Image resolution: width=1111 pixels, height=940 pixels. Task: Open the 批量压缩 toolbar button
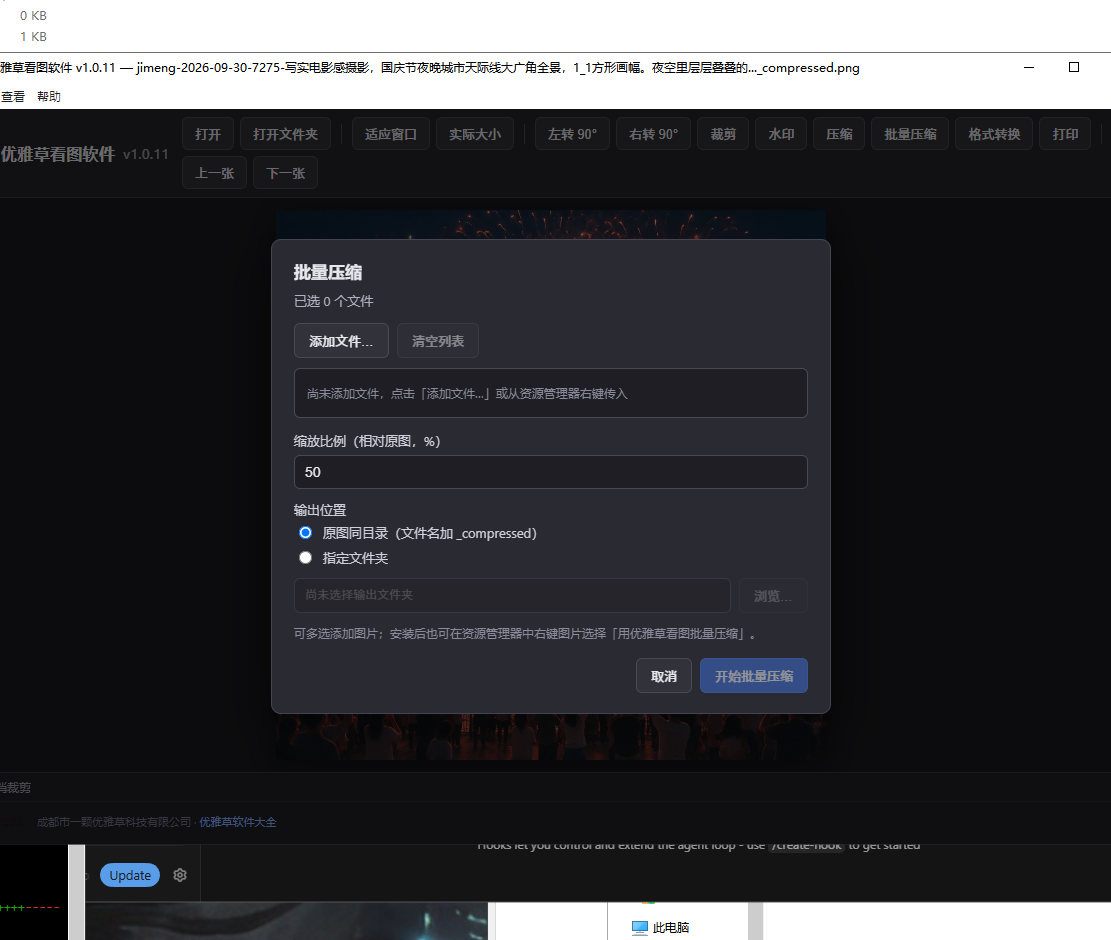(910, 134)
